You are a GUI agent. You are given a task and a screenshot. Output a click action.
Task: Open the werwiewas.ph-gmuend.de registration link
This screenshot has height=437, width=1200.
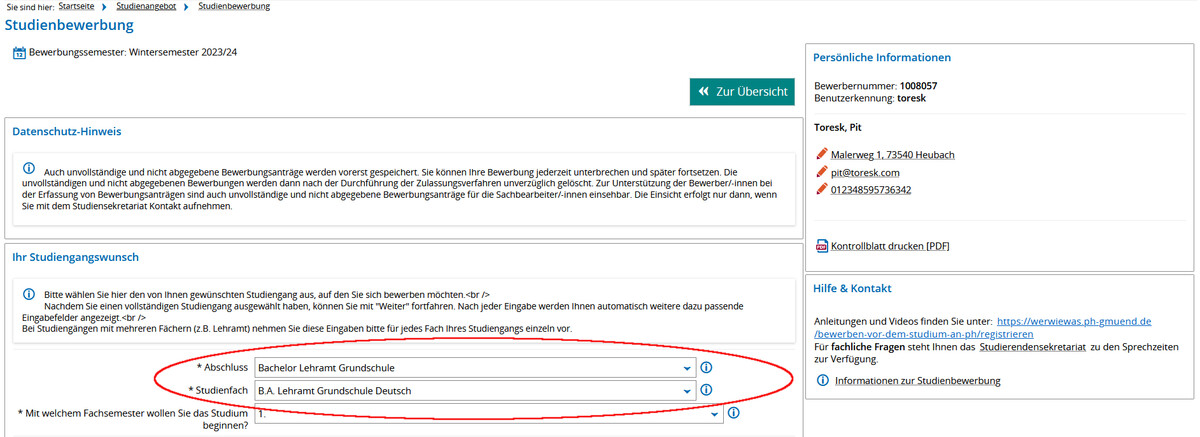(x=1074, y=322)
